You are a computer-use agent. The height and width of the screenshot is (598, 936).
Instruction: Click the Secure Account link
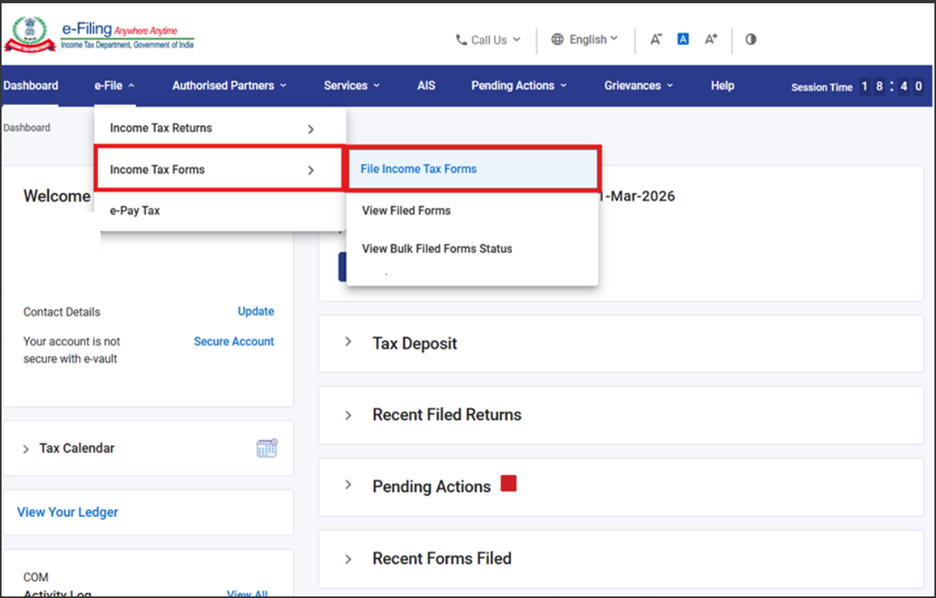pyautogui.click(x=234, y=341)
